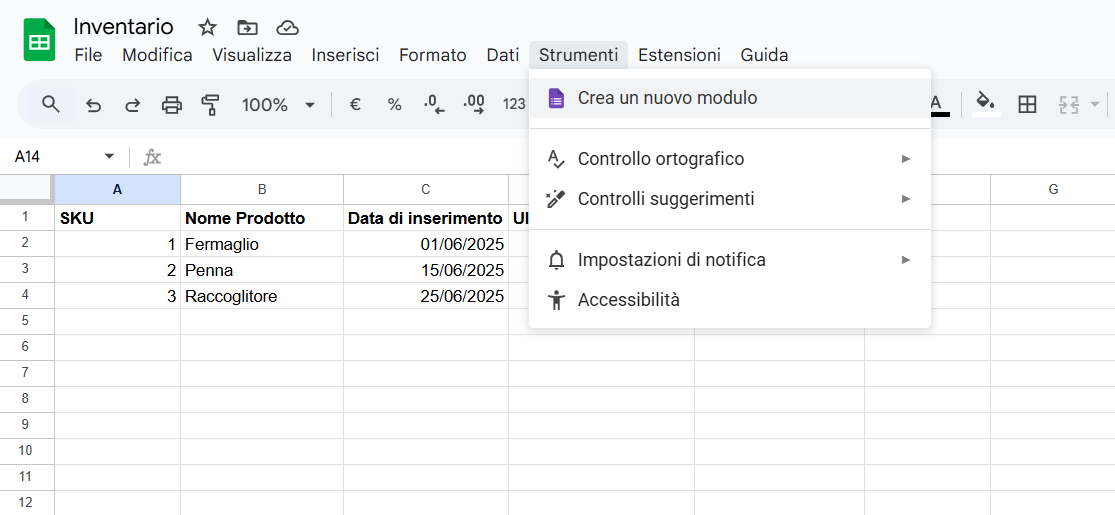This screenshot has width=1115, height=515.
Task: Star the Inventario document
Action: pos(207,28)
